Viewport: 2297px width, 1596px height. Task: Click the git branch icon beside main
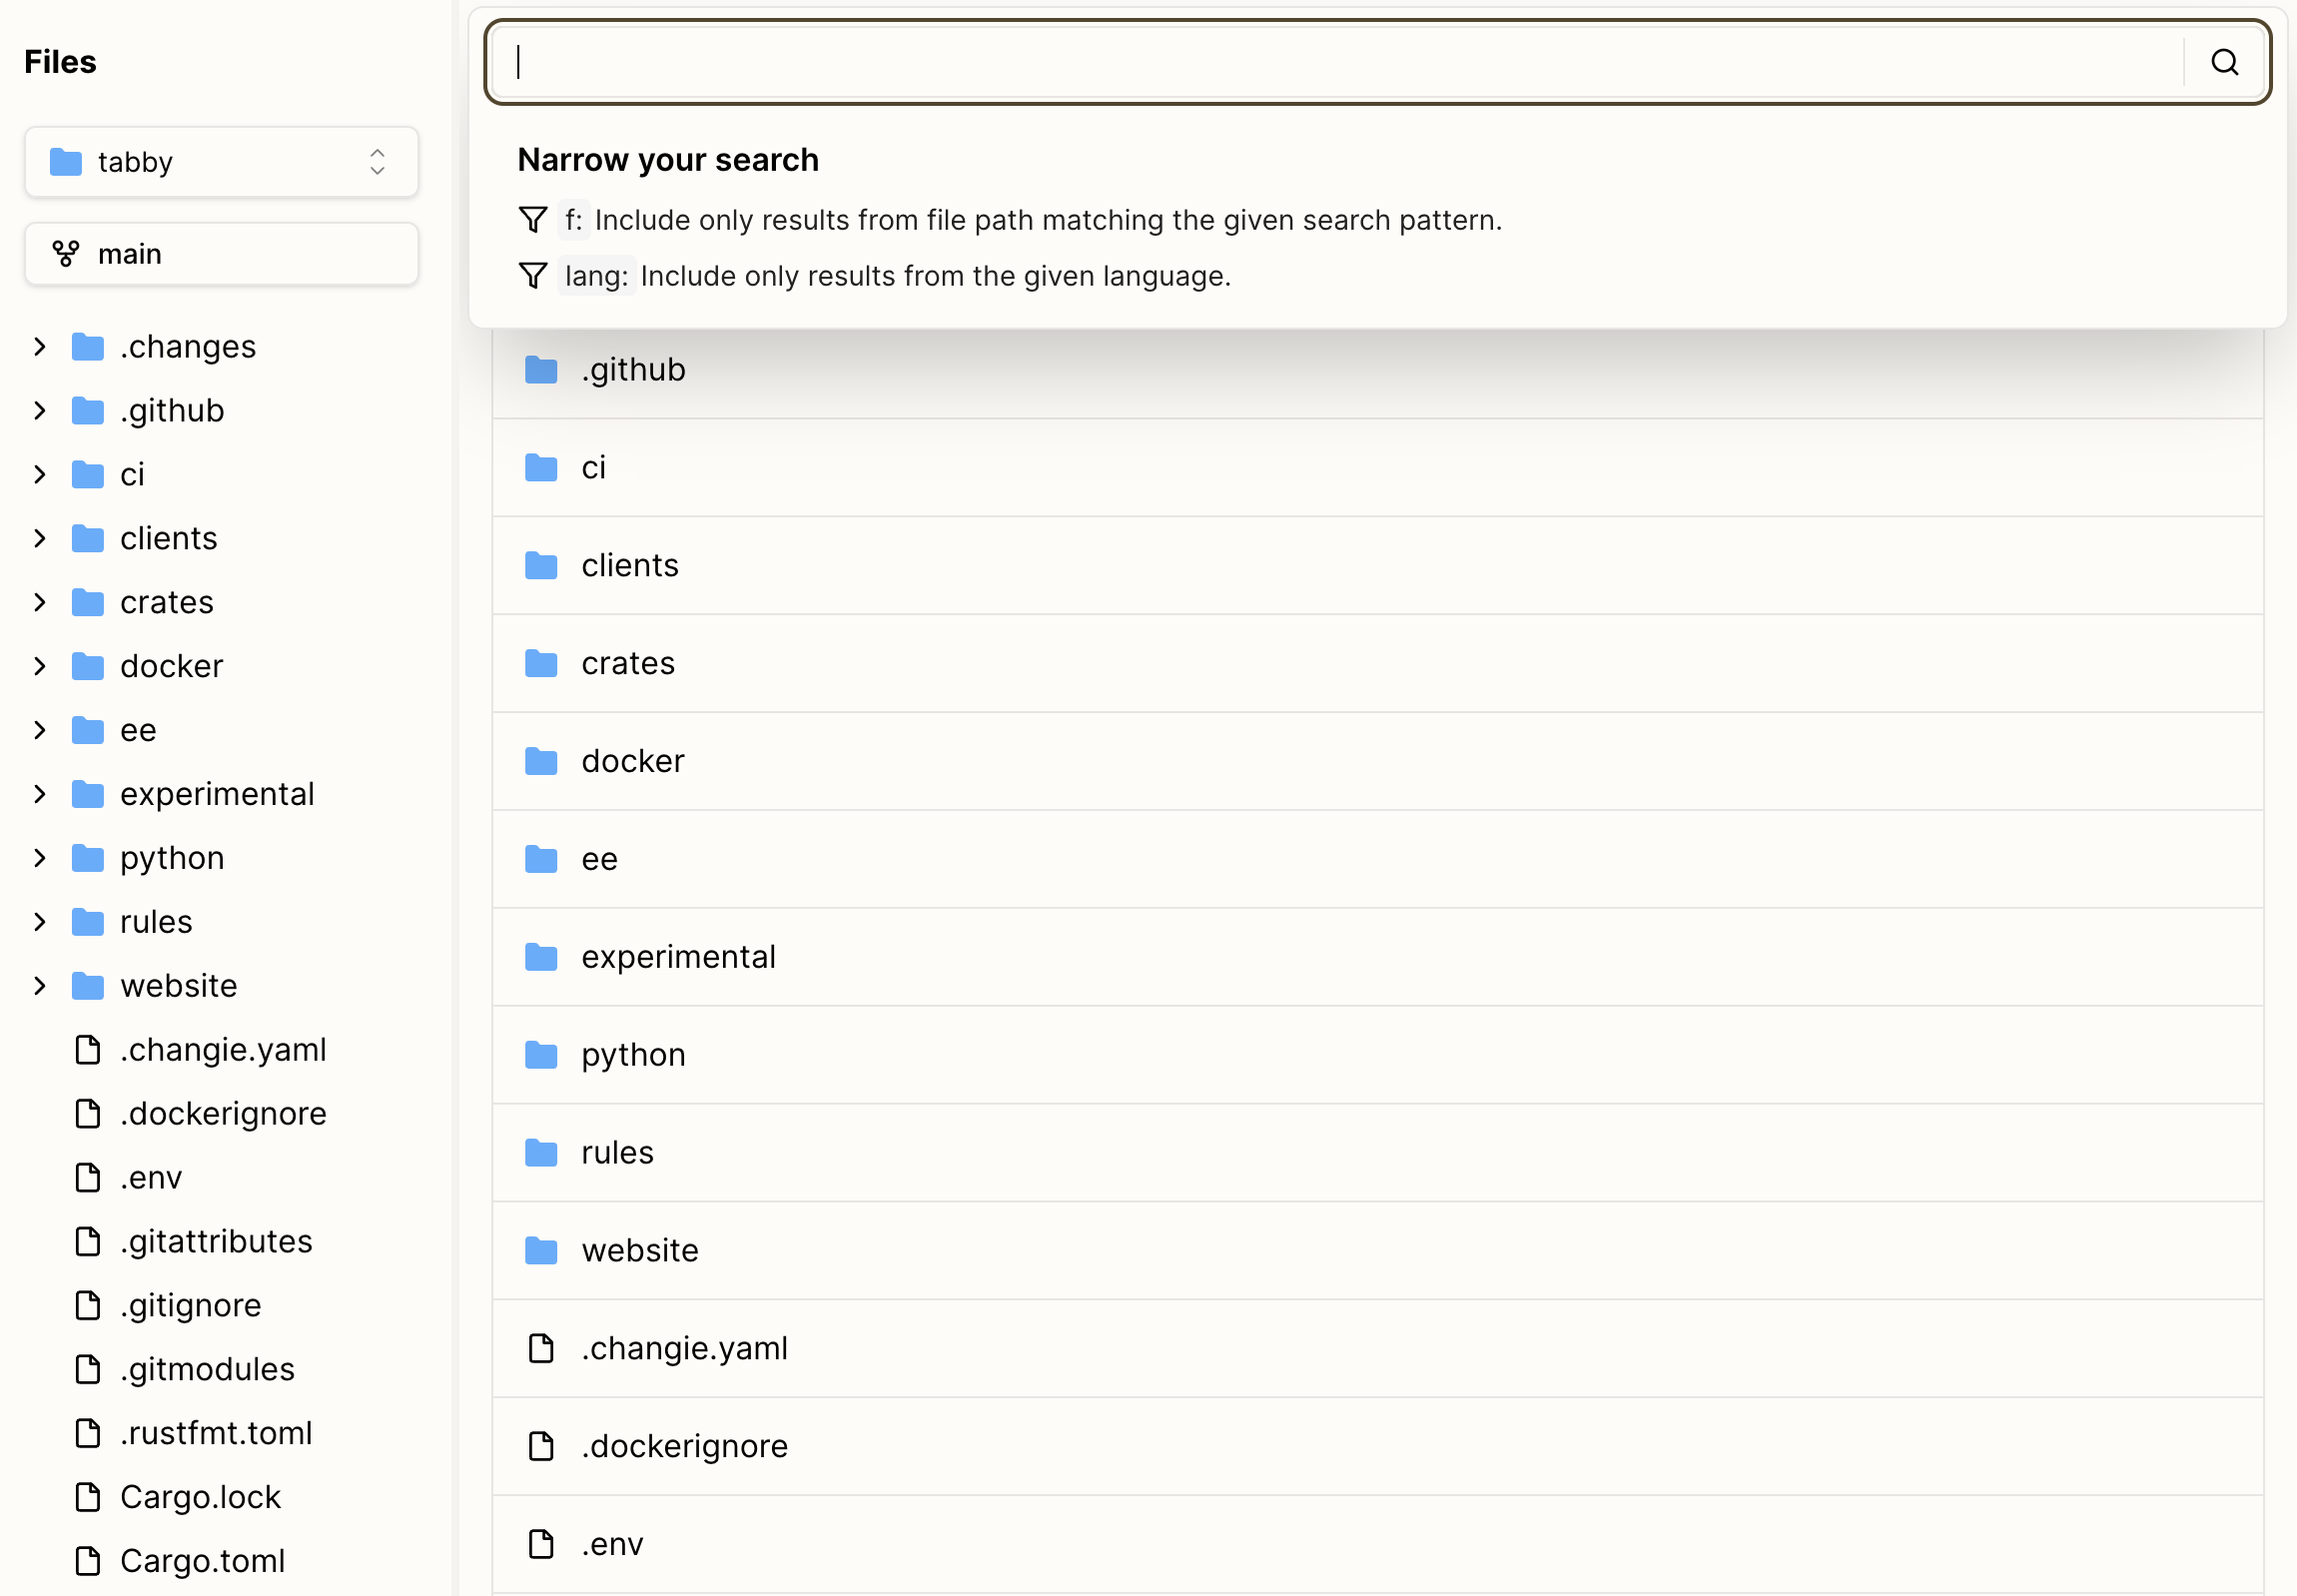pyautogui.click(x=66, y=254)
